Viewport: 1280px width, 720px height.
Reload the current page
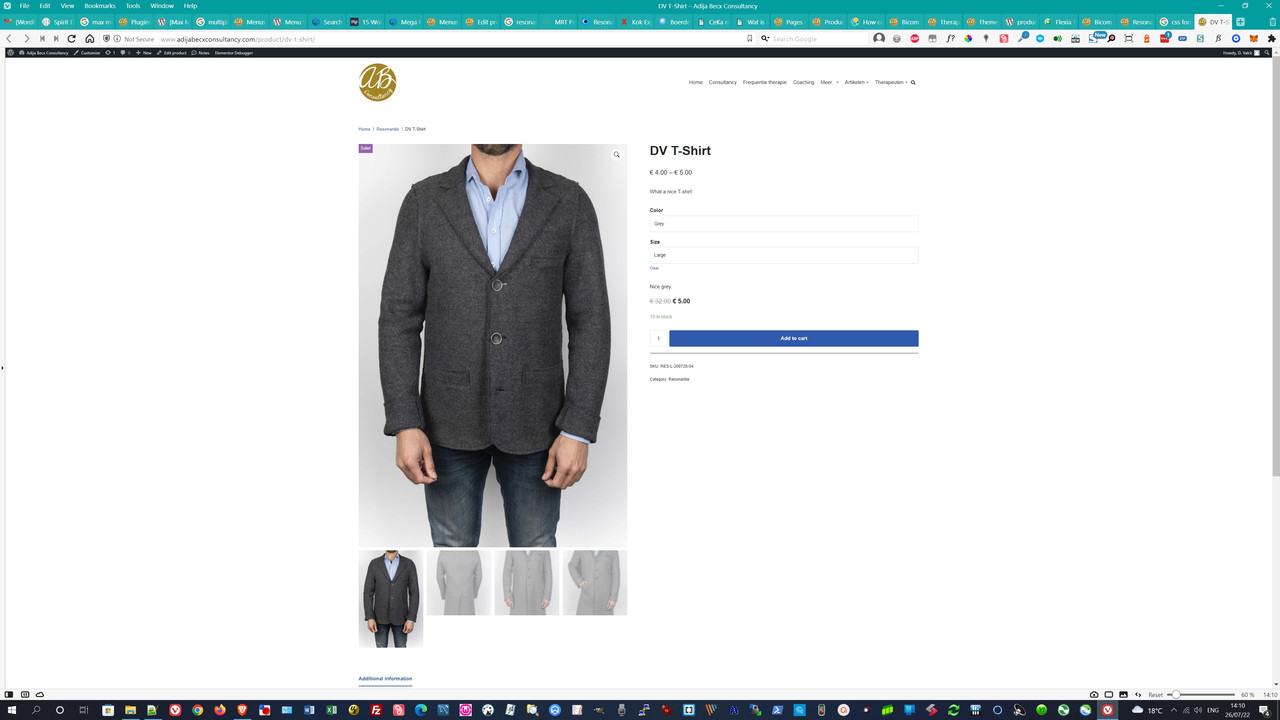pyautogui.click(x=71, y=38)
